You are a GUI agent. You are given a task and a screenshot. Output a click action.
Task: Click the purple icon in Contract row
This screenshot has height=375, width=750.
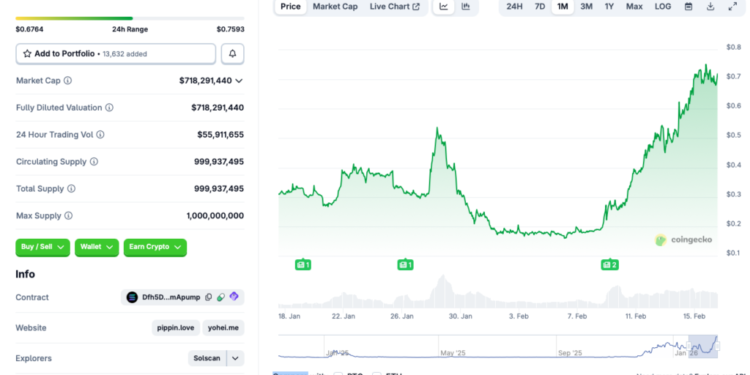pyautogui.click(x=233, y=297)
